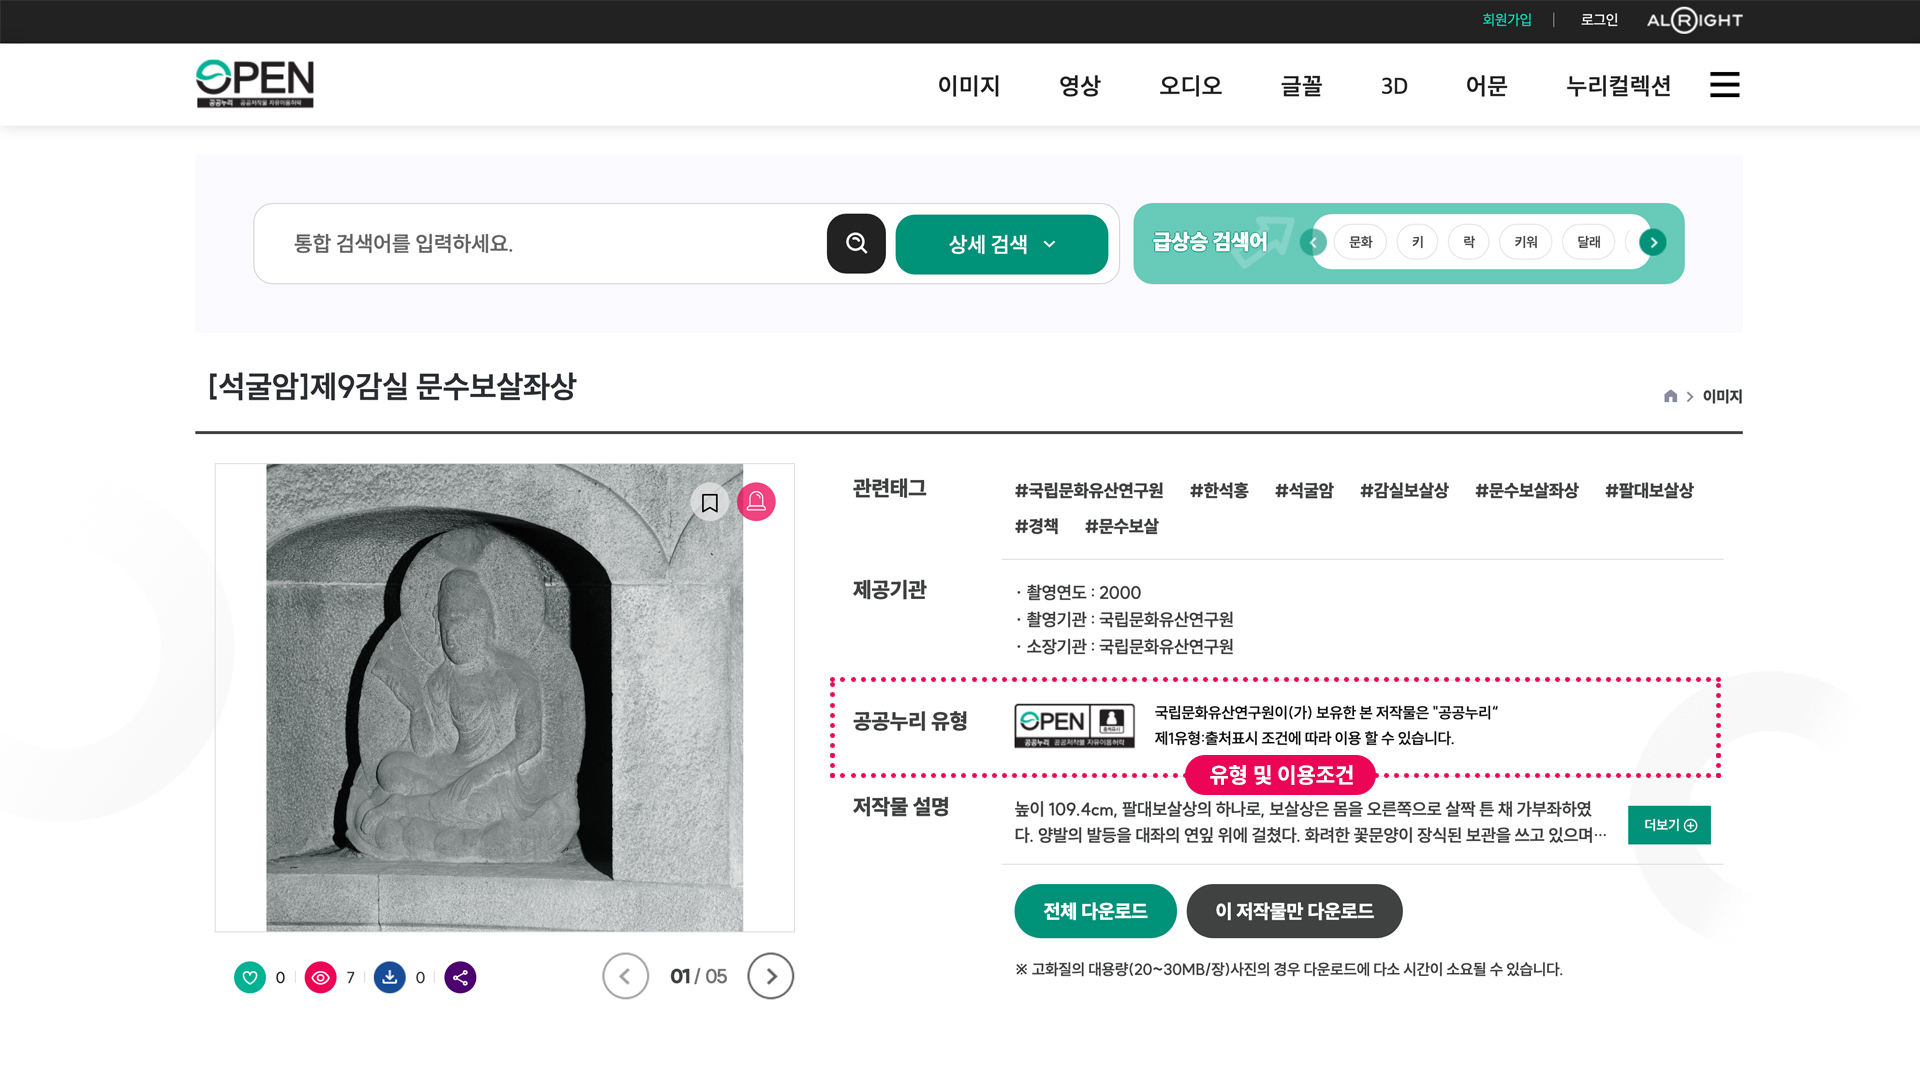Click the OPEN 공공누리 site logo
1920x1080 pixels.
(x=254, y=84)
